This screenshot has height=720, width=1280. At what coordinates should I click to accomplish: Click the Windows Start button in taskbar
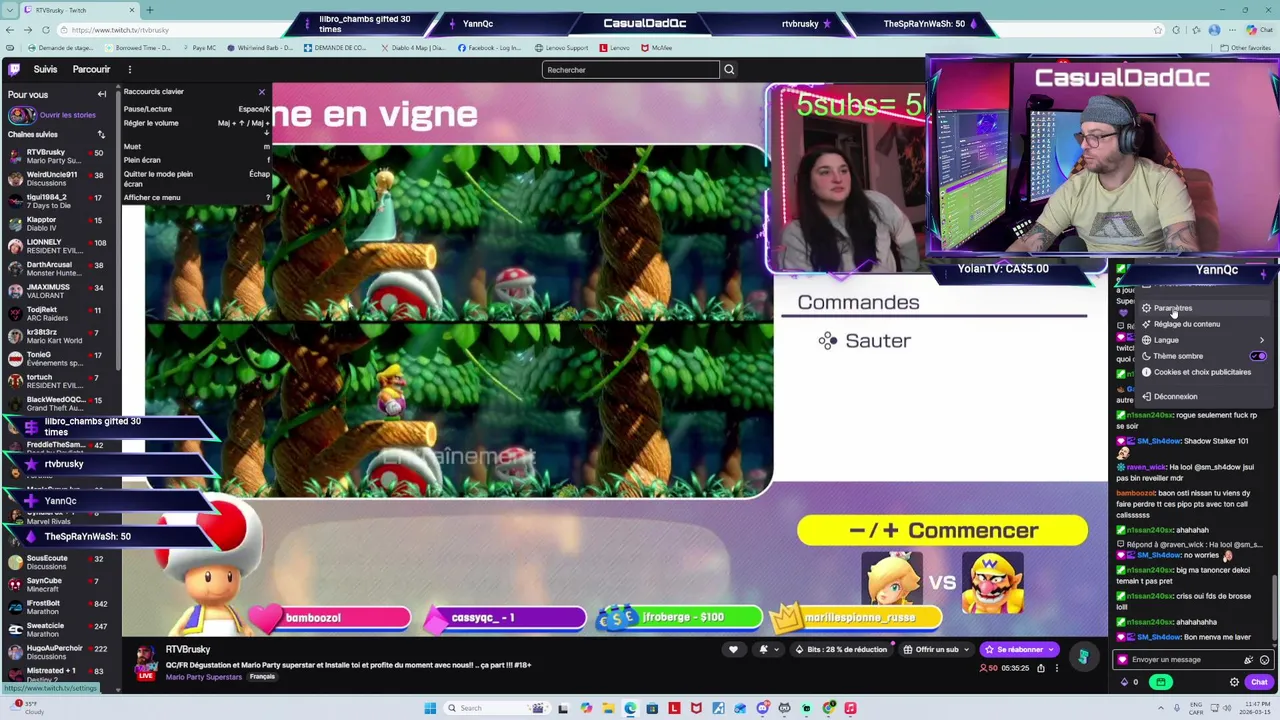430,708
